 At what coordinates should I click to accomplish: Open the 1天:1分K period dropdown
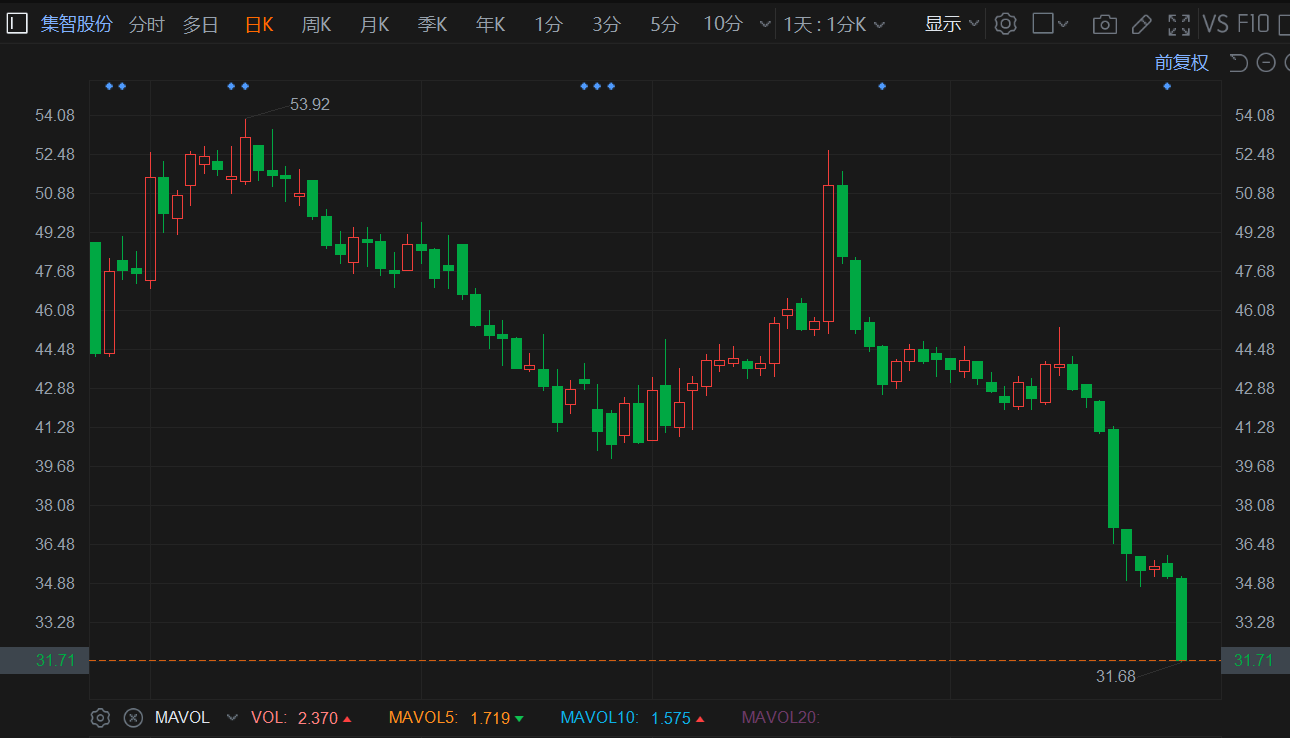834,24
